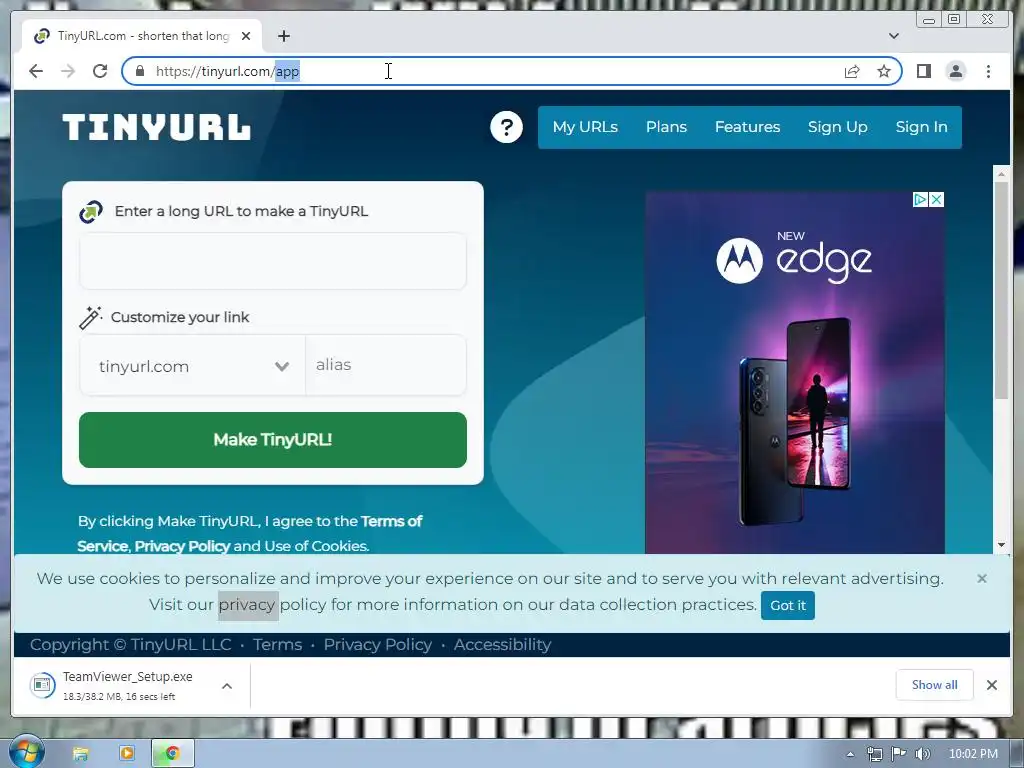
Task: Select the TinyURL.com browser tab
Action: point(142,36)
